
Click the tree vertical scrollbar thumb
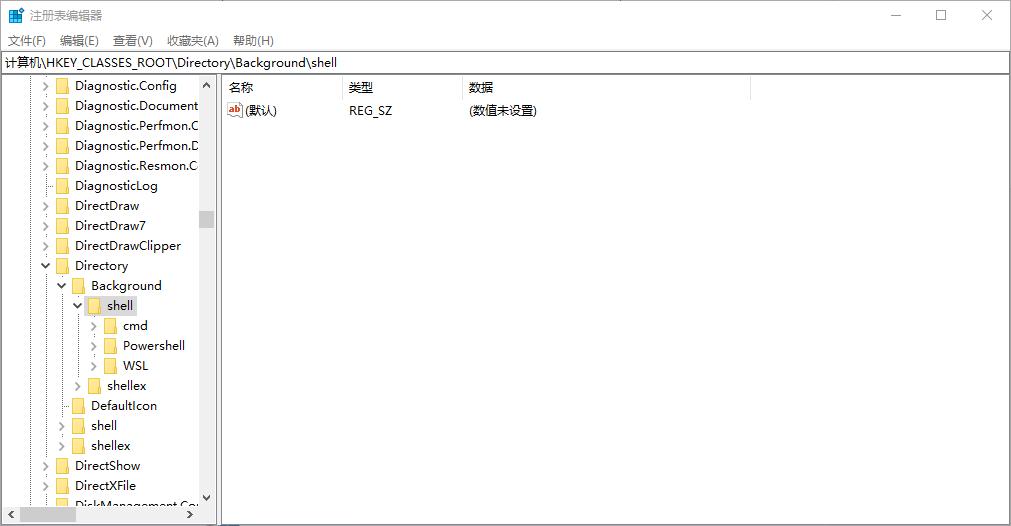tap(206, 219)
